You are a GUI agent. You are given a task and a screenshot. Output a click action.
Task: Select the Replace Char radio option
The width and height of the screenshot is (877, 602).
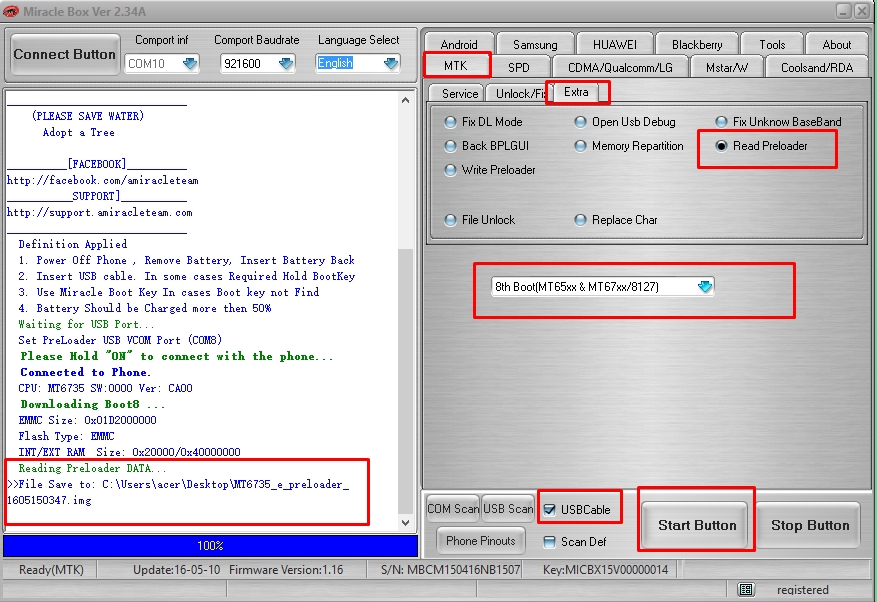point(616,220)
